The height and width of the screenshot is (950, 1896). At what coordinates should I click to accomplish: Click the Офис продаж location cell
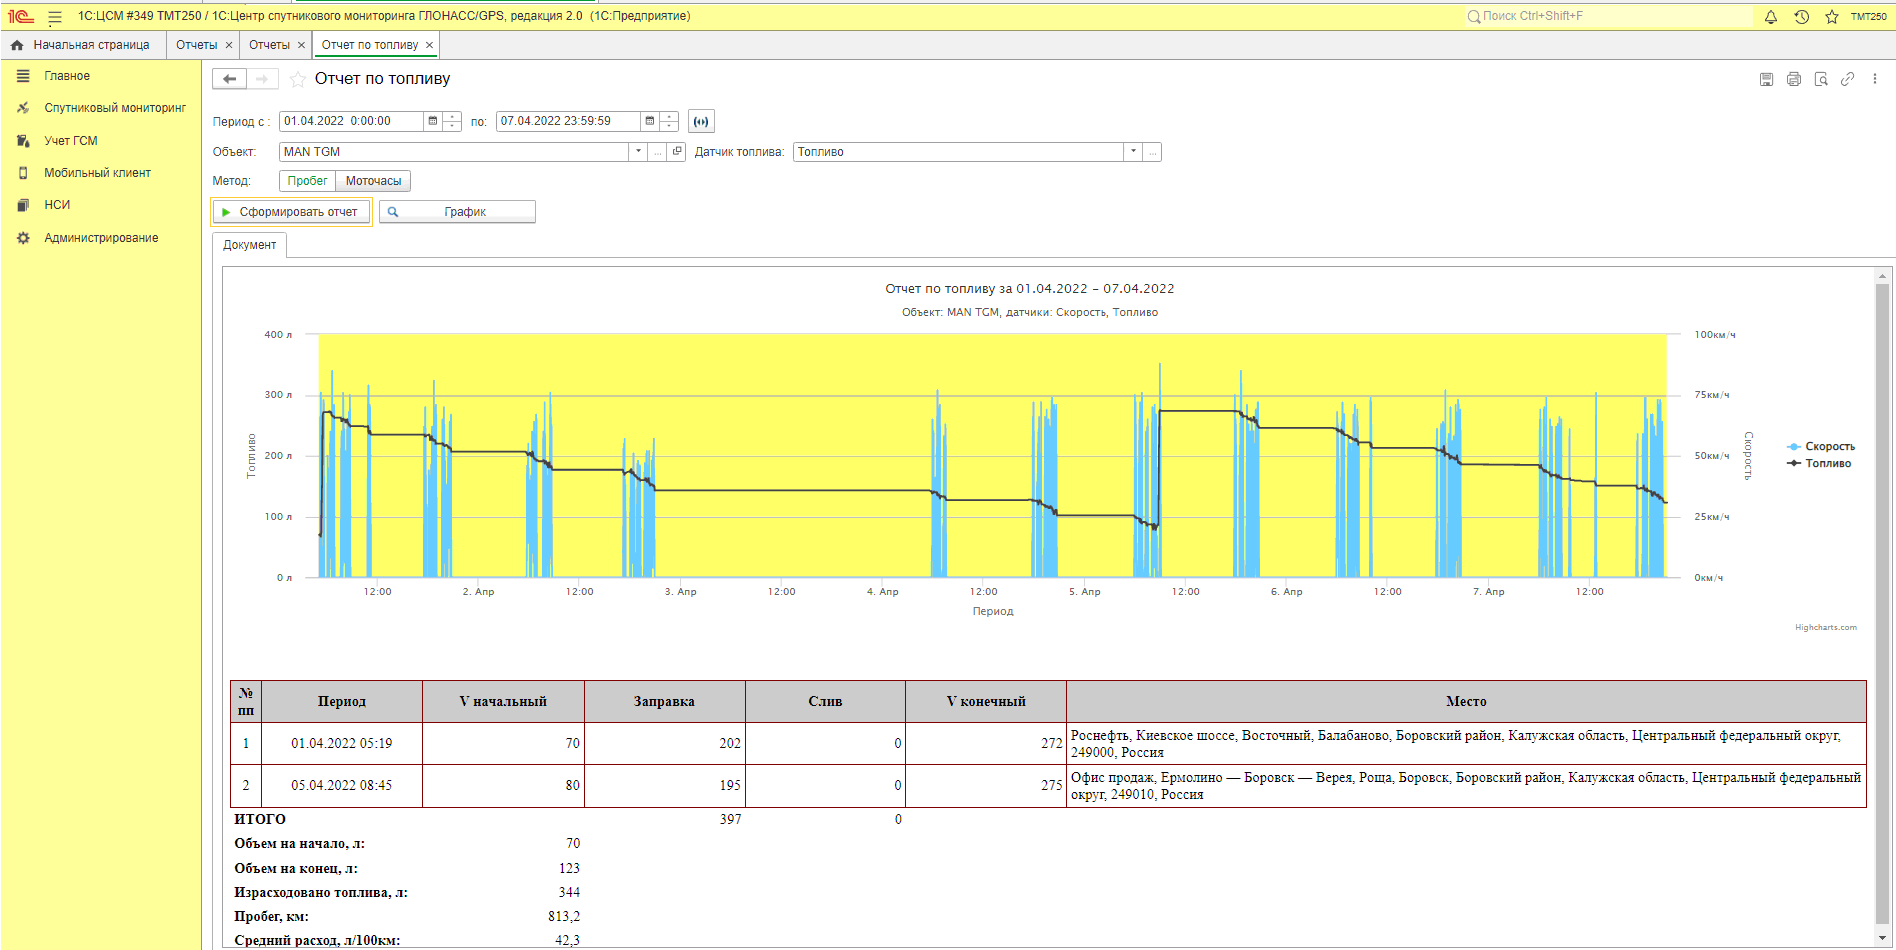1466,786
